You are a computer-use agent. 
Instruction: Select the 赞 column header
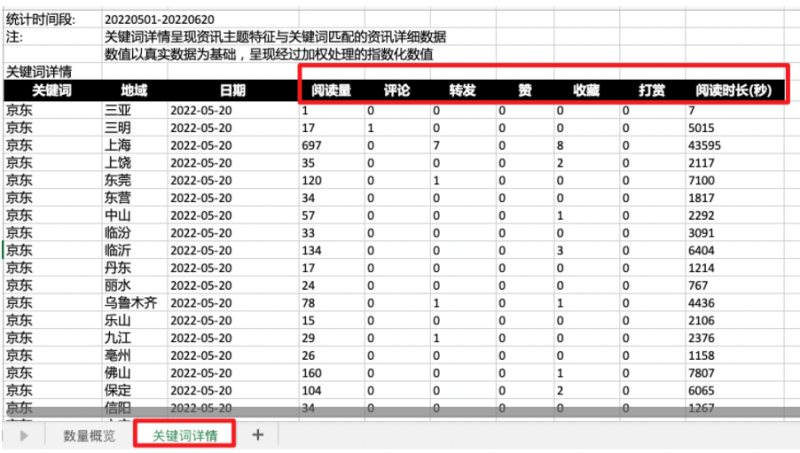(524, 91)
